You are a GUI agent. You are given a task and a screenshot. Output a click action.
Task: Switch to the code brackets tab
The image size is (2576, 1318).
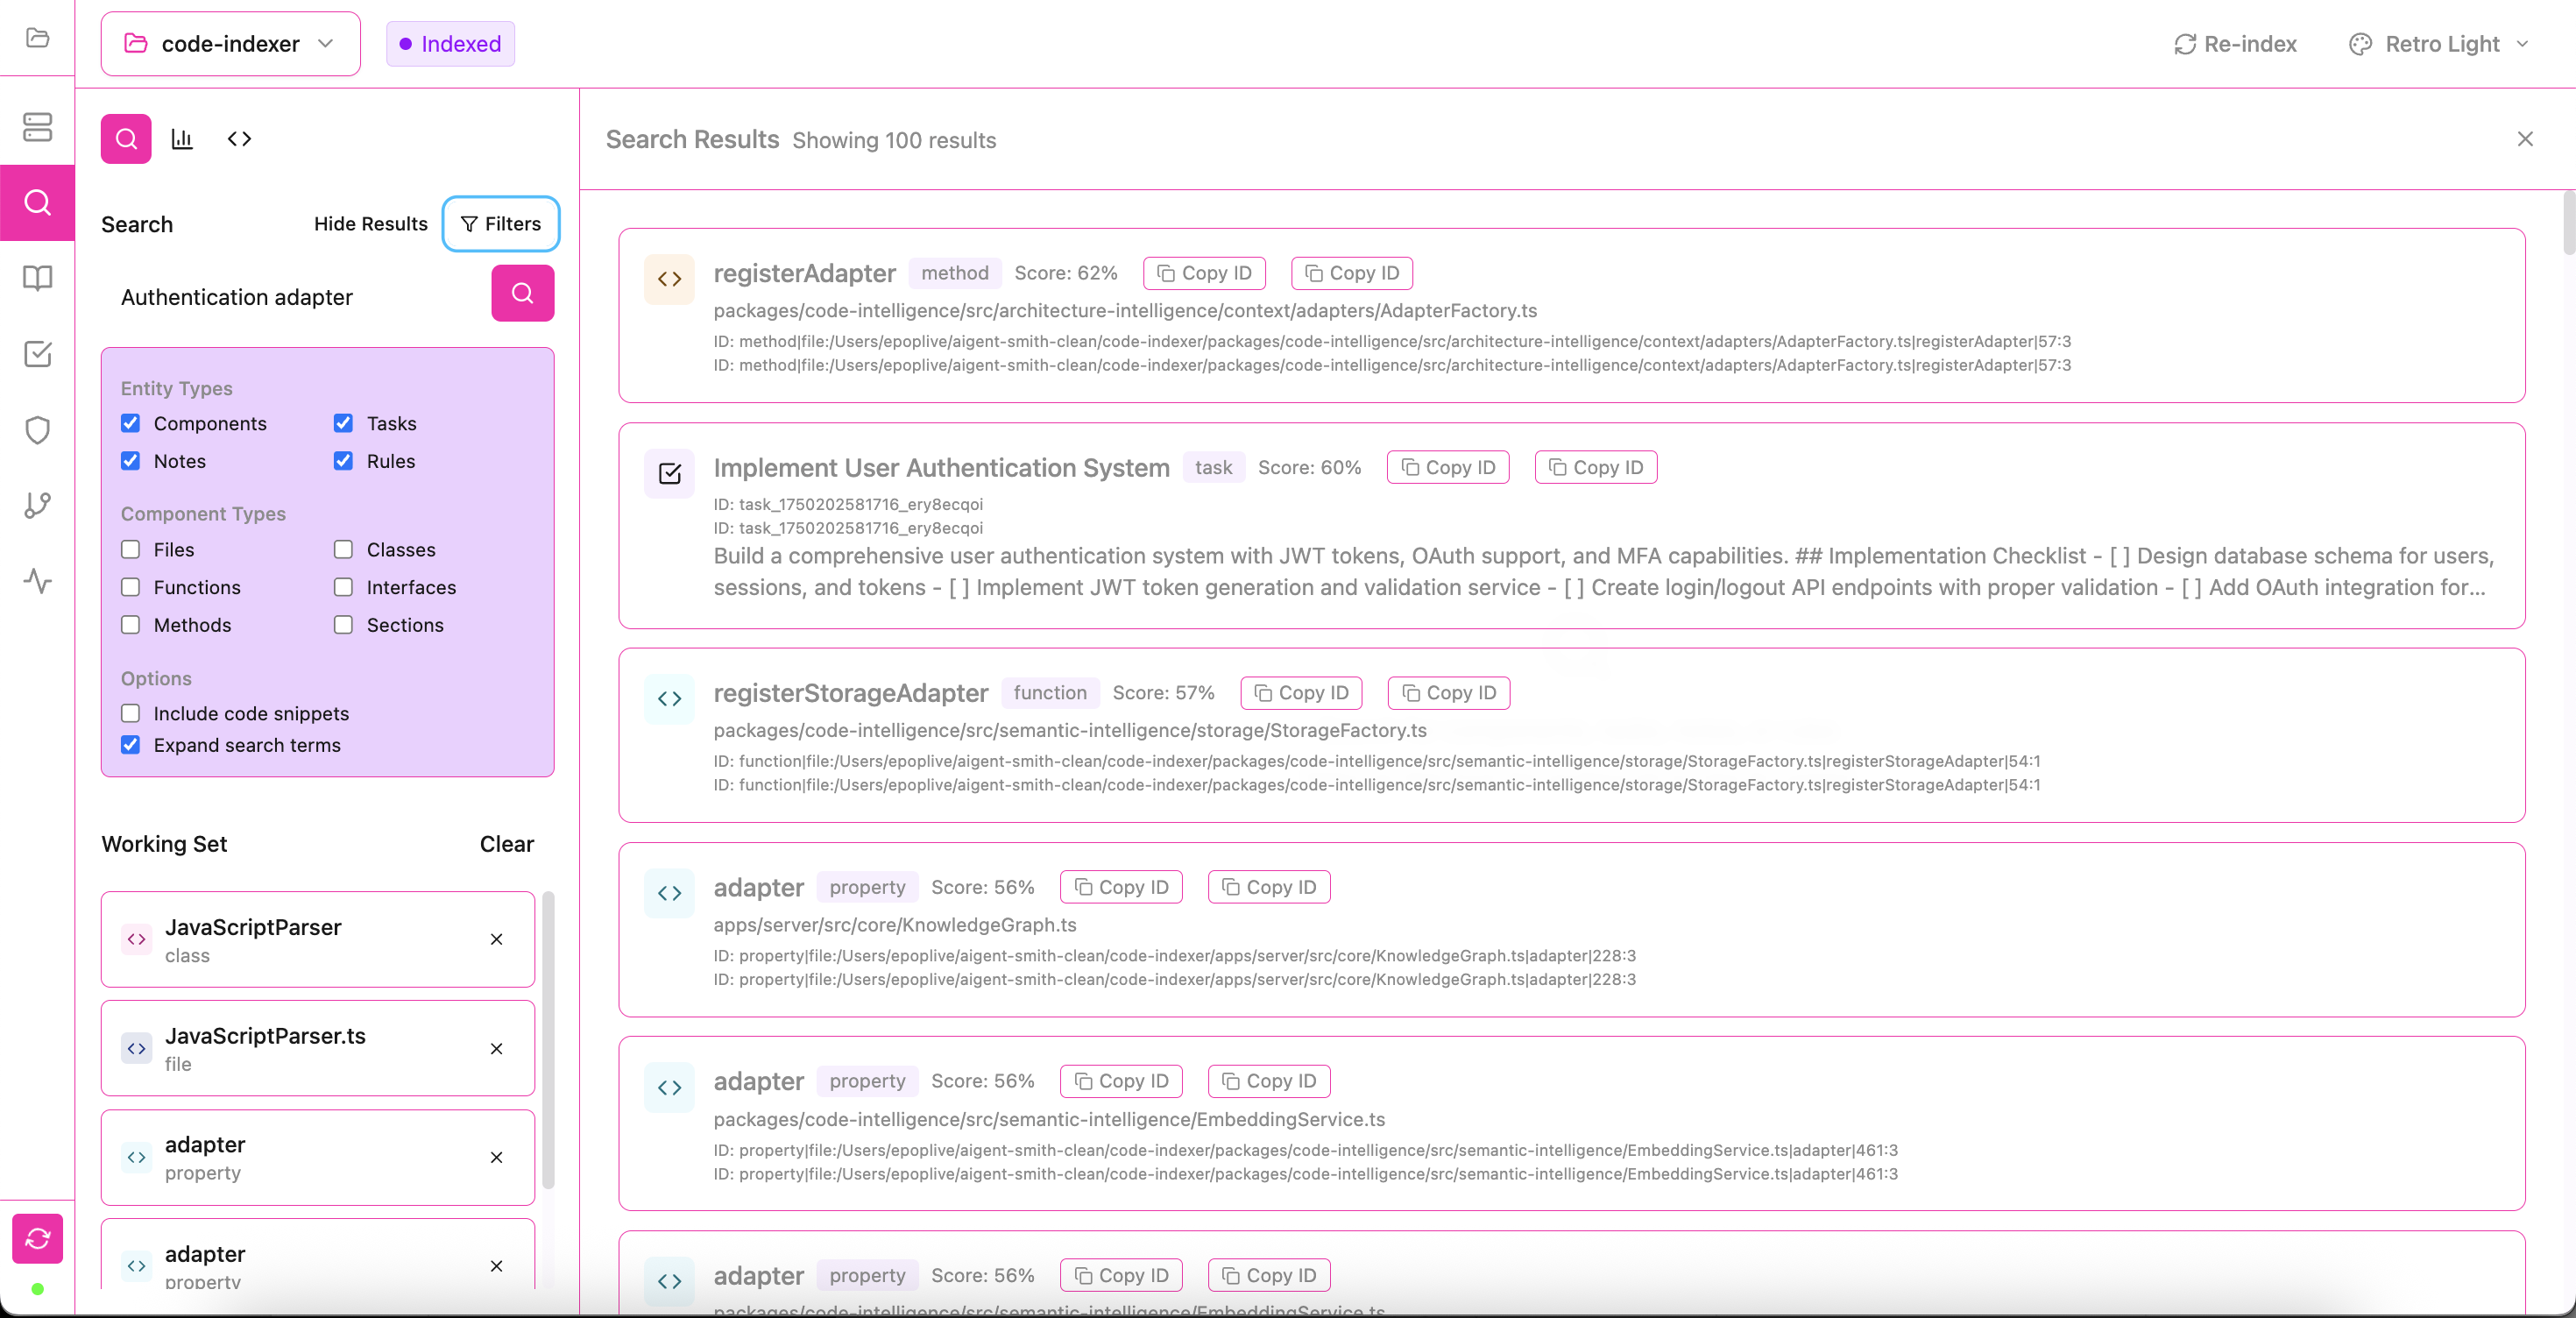(x=239, y=139)
